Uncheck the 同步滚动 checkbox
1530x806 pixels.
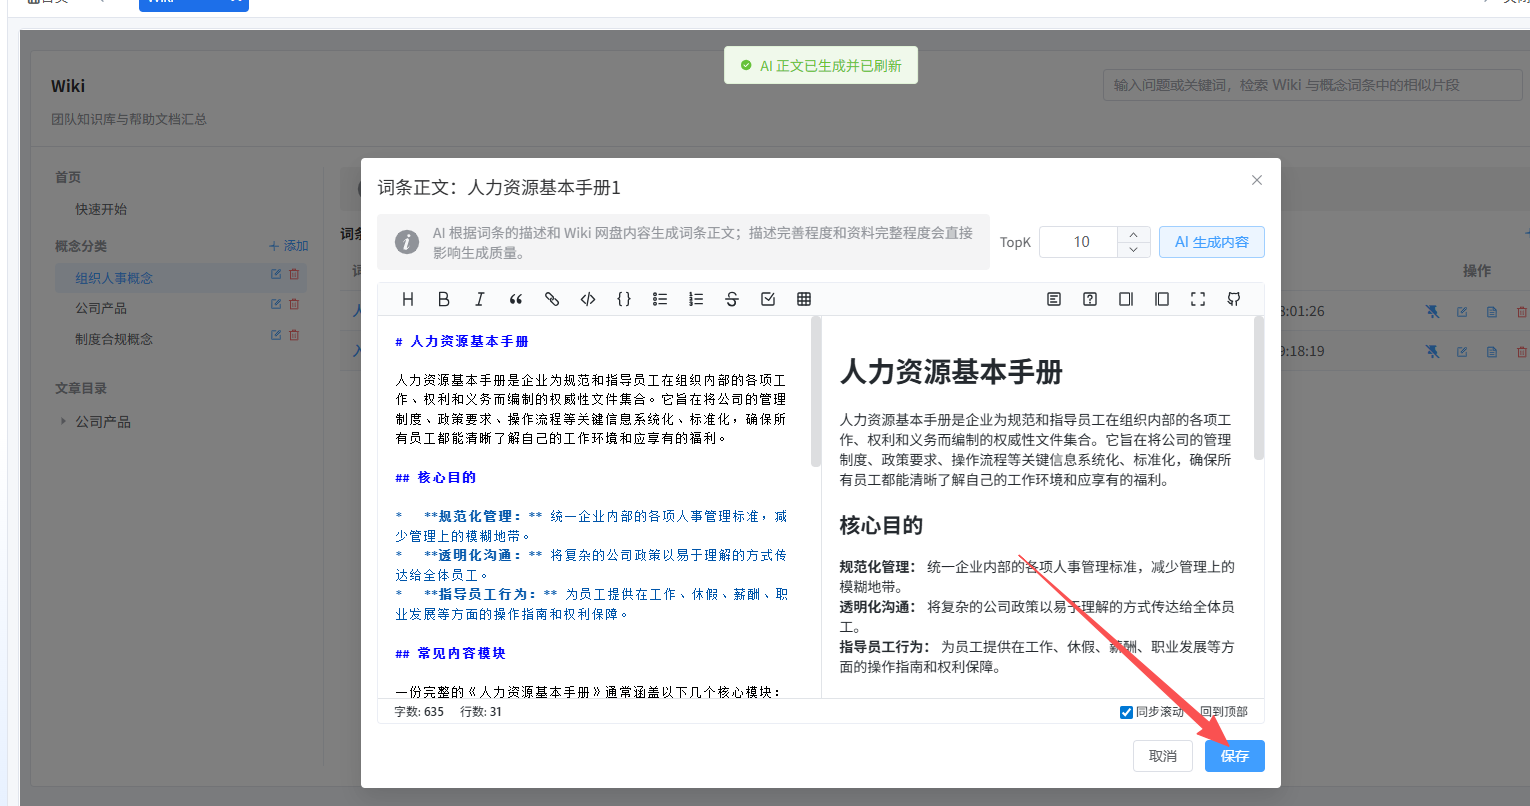1126,712
